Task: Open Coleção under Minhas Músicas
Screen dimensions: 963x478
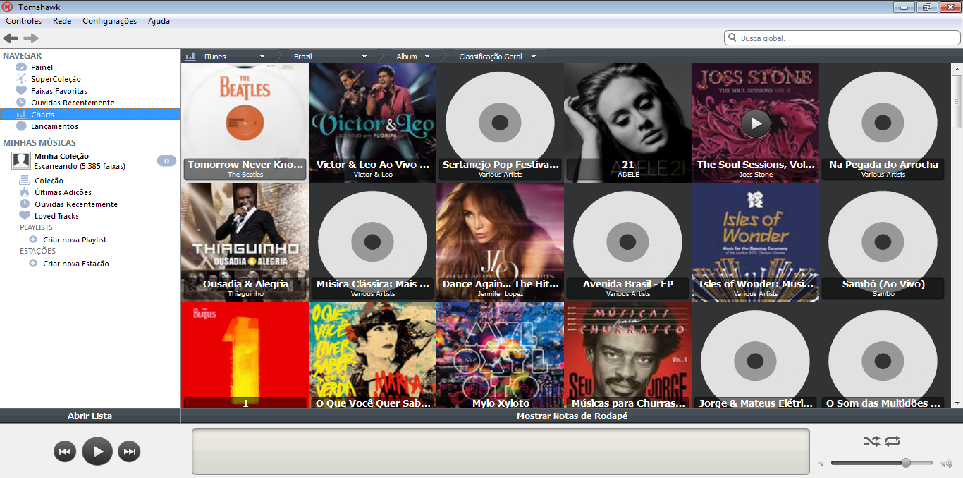Action: pos(49,181)
